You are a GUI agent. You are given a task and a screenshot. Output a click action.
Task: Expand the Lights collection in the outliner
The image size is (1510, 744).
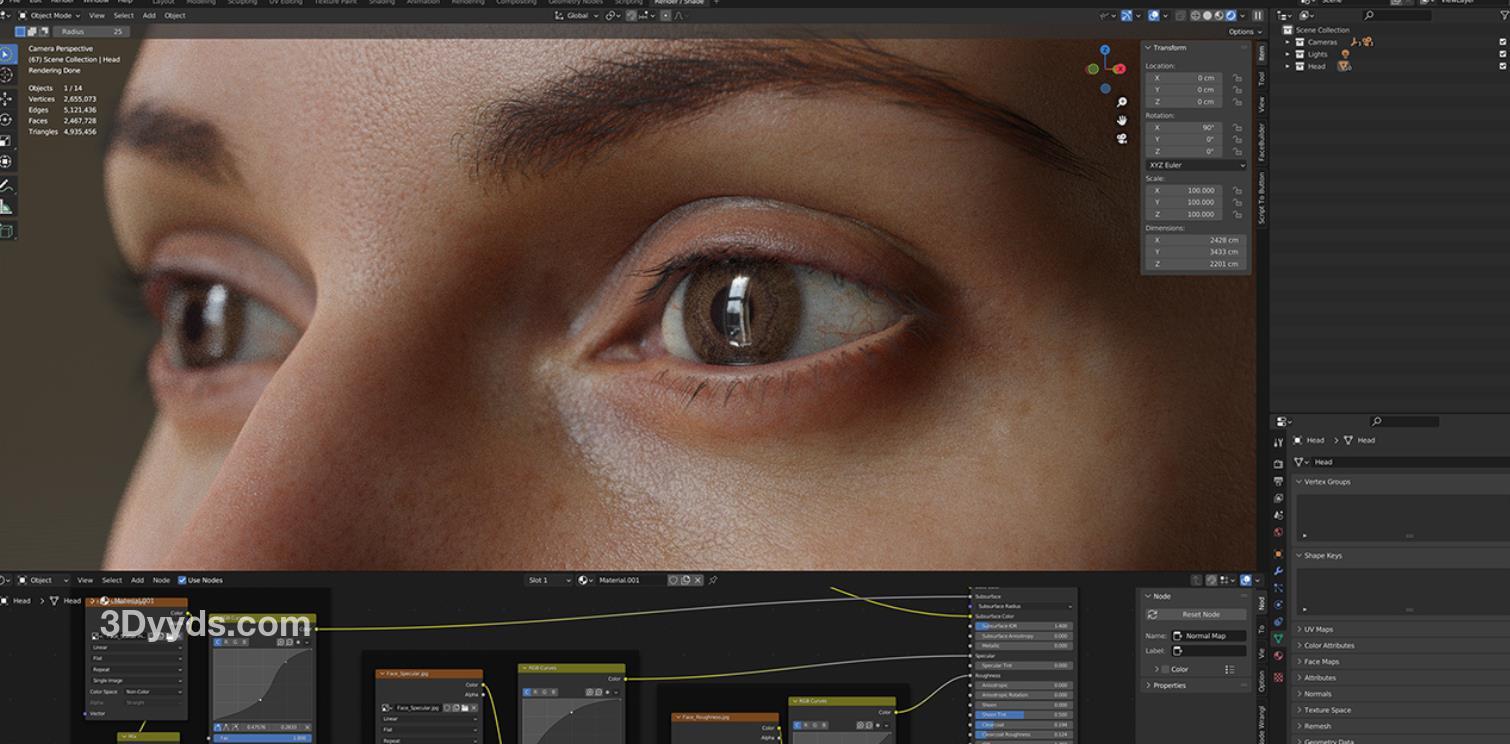tap(1288, 54)
